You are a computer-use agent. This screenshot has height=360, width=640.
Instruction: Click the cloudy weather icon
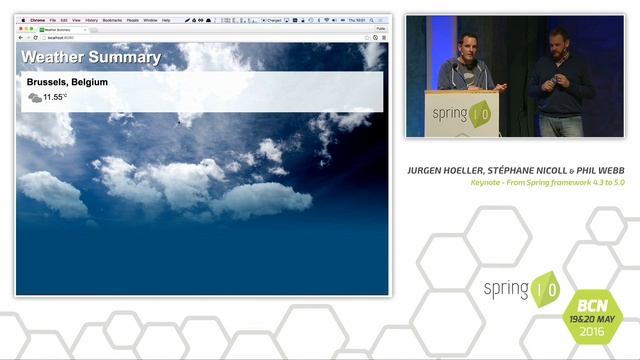click(35, 98)
